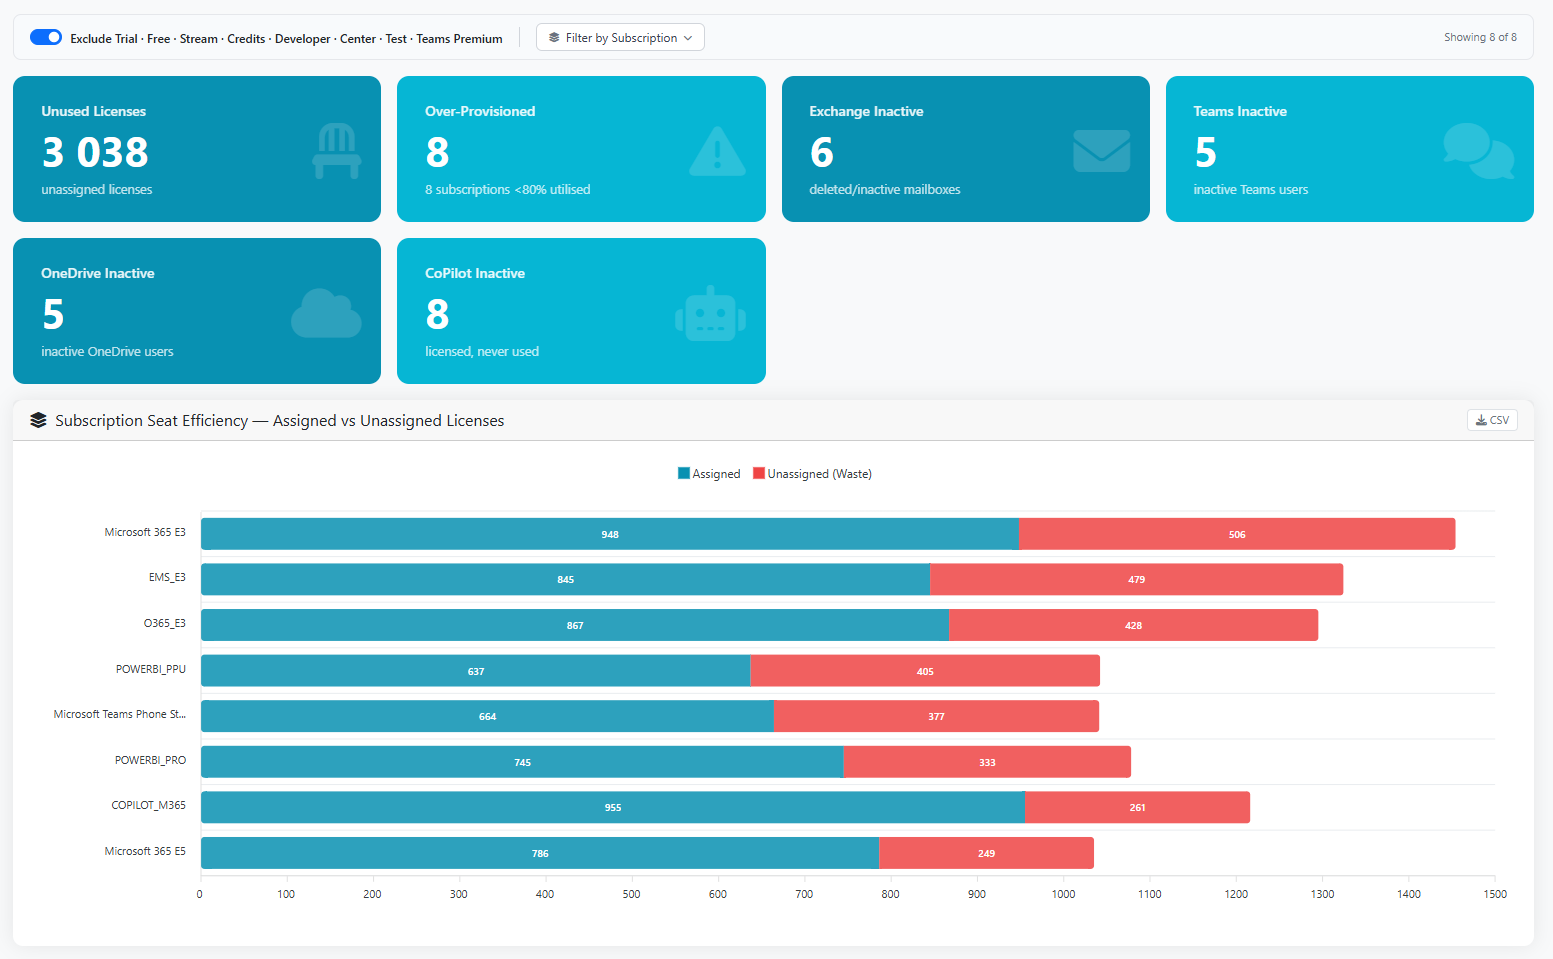
Task: Toggle the Unassigned (Waste) legend color box
Action: pyautogui.click(x=759, y=473)
